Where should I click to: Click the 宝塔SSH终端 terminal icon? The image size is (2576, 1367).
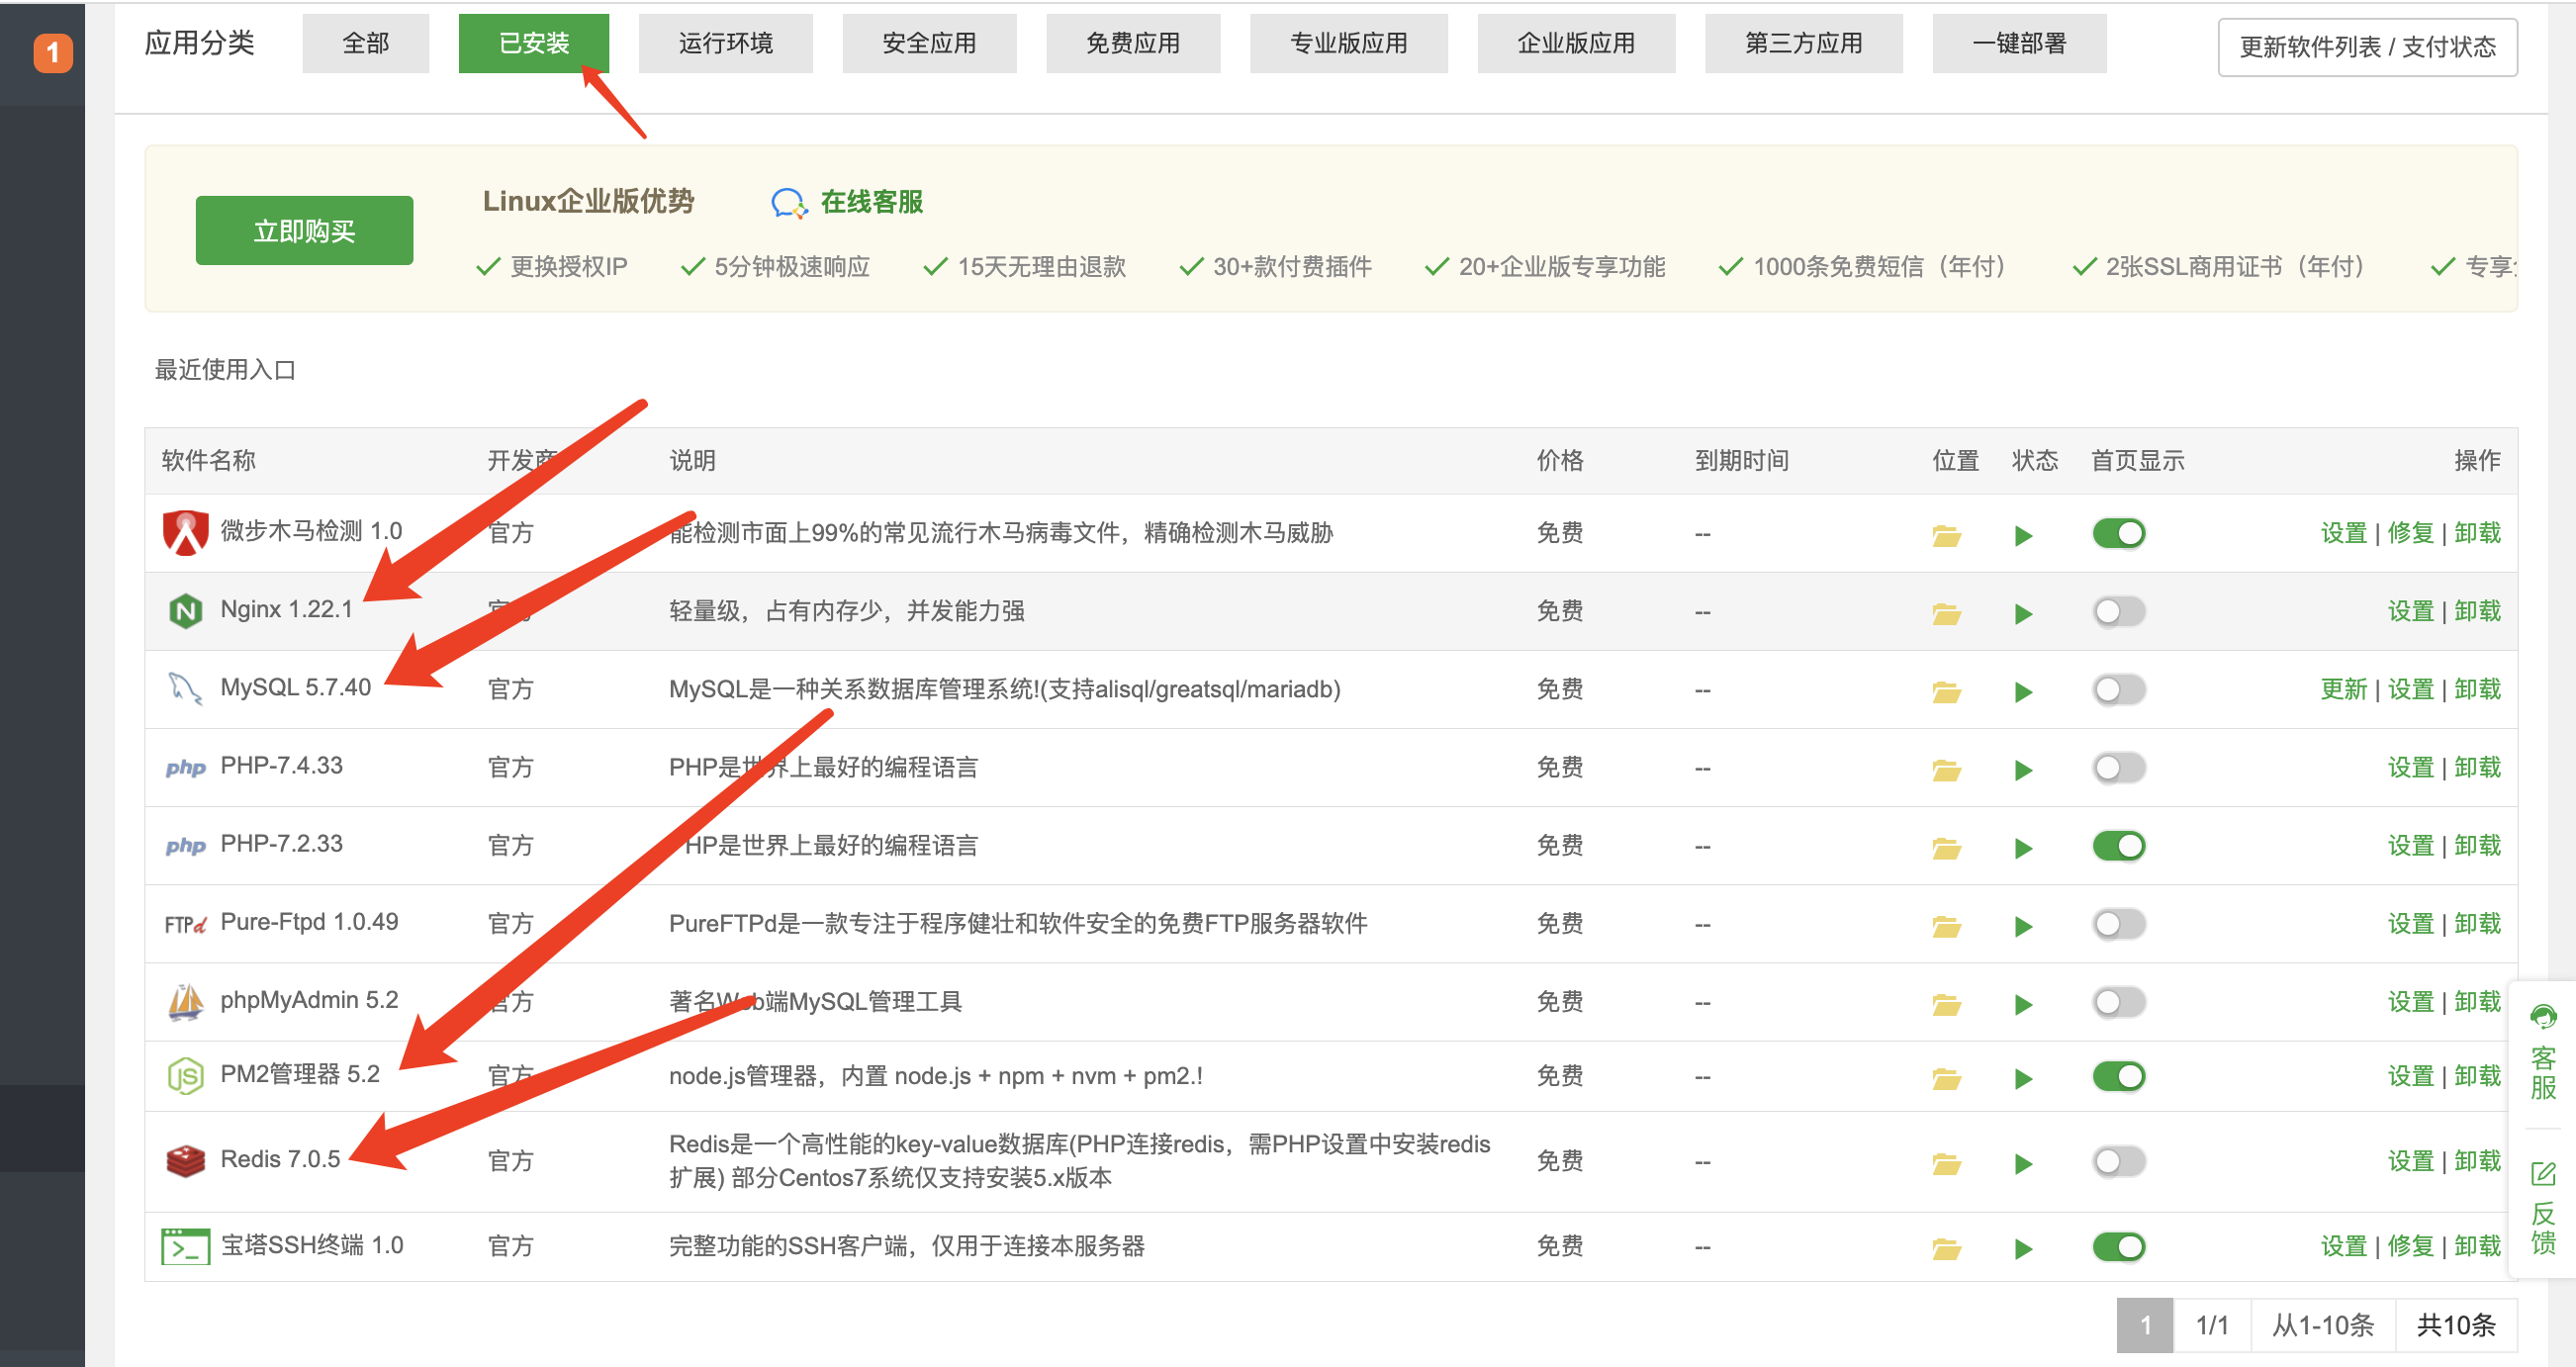pyautogui.click(x=185, y=1246)
